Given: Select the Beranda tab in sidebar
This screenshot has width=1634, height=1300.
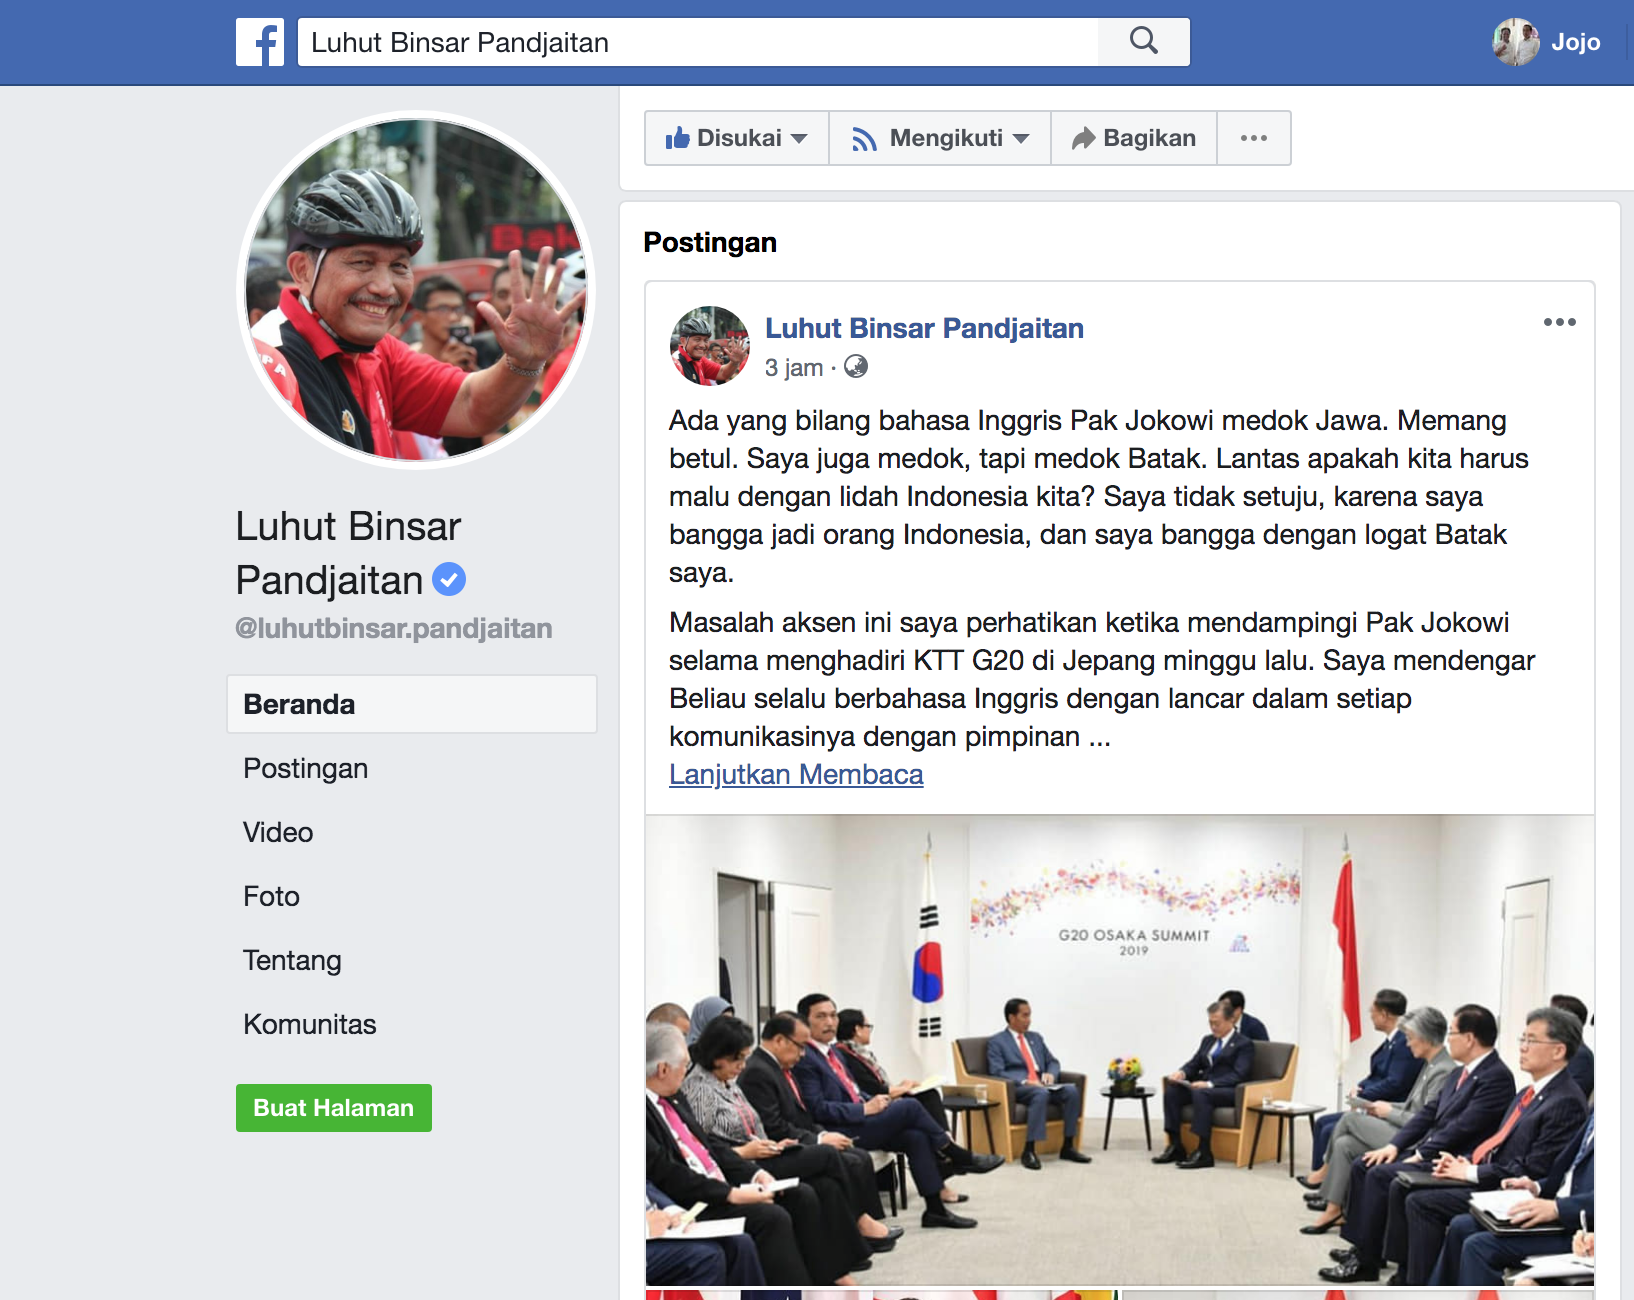Looking at the screenshot, I should [412, 704].
